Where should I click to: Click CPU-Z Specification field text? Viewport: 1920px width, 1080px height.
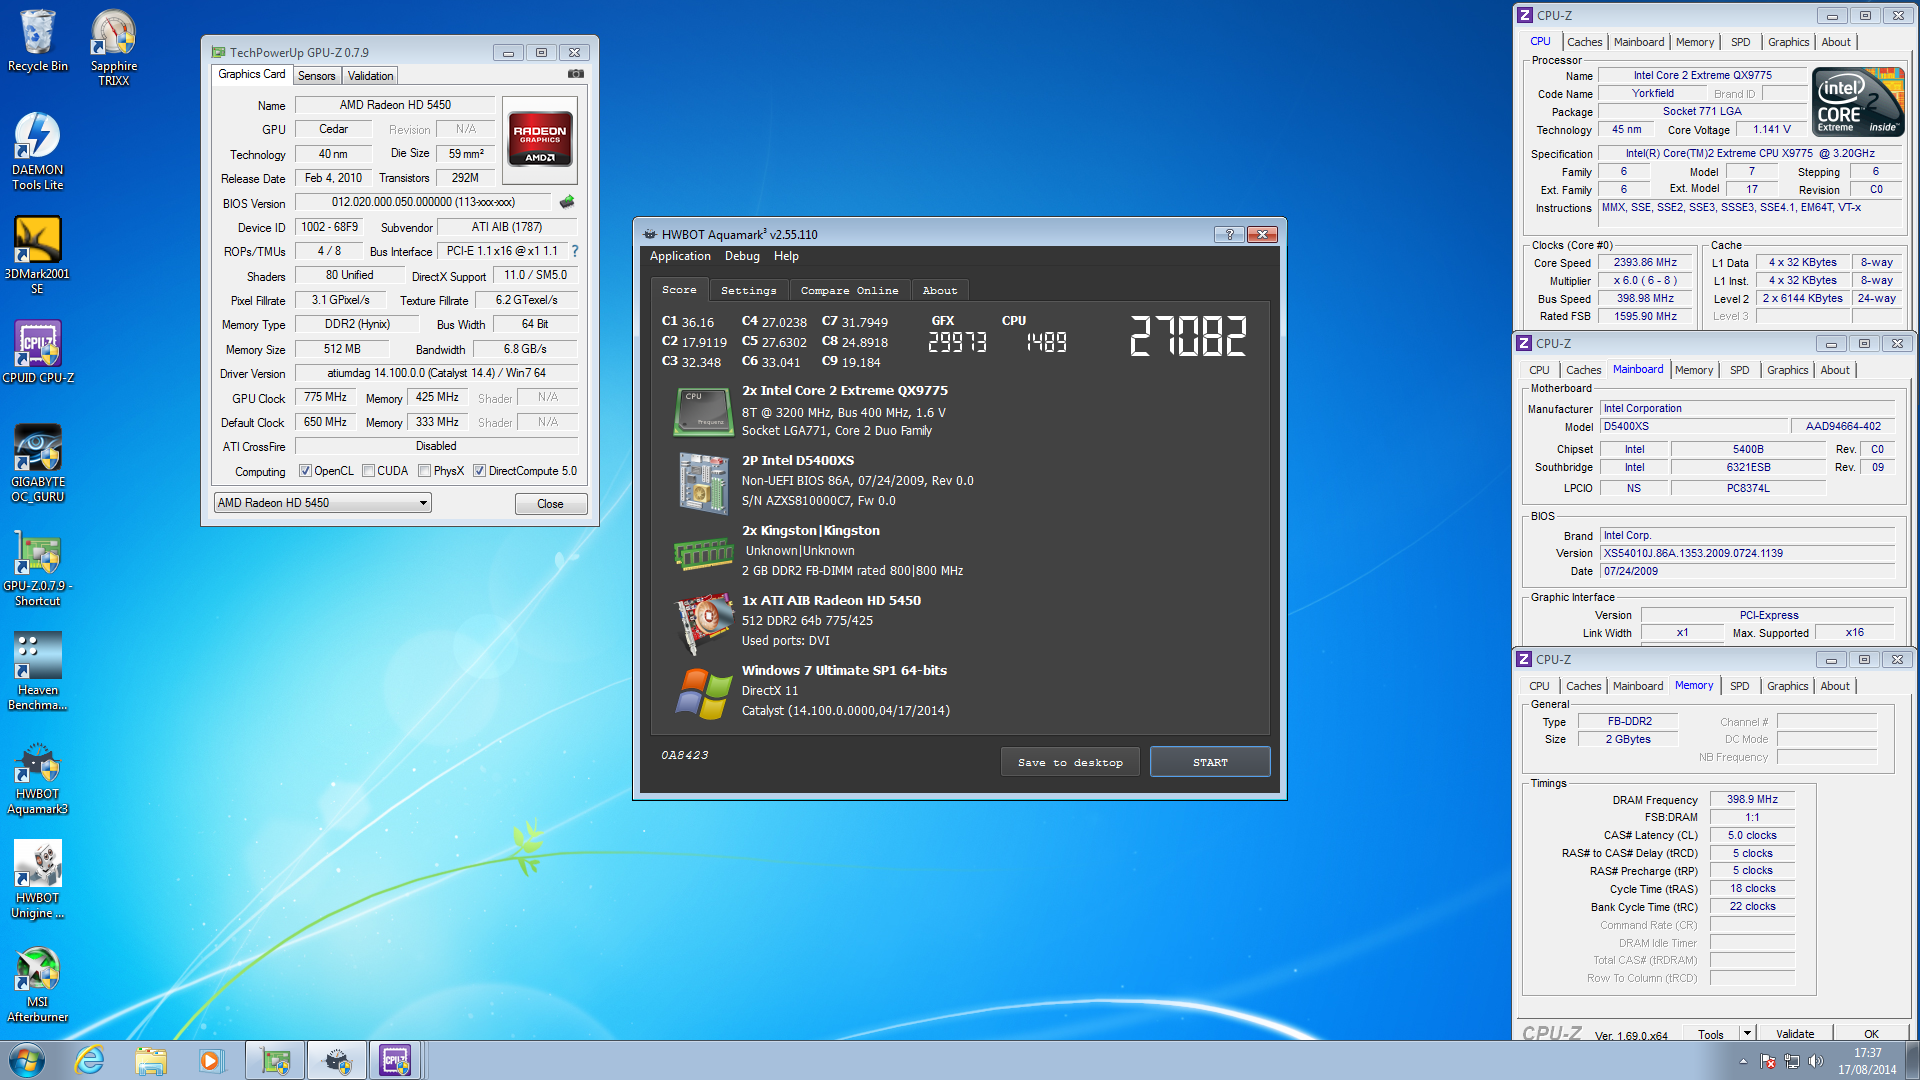click(1750, 153)
